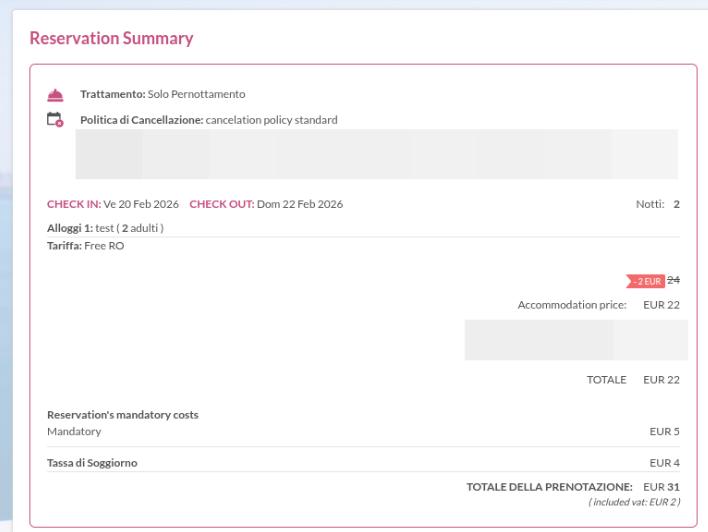Screen dimensions: 708x532
Task: Click the calendar cancellation policy icon
Action: (55, 120)
